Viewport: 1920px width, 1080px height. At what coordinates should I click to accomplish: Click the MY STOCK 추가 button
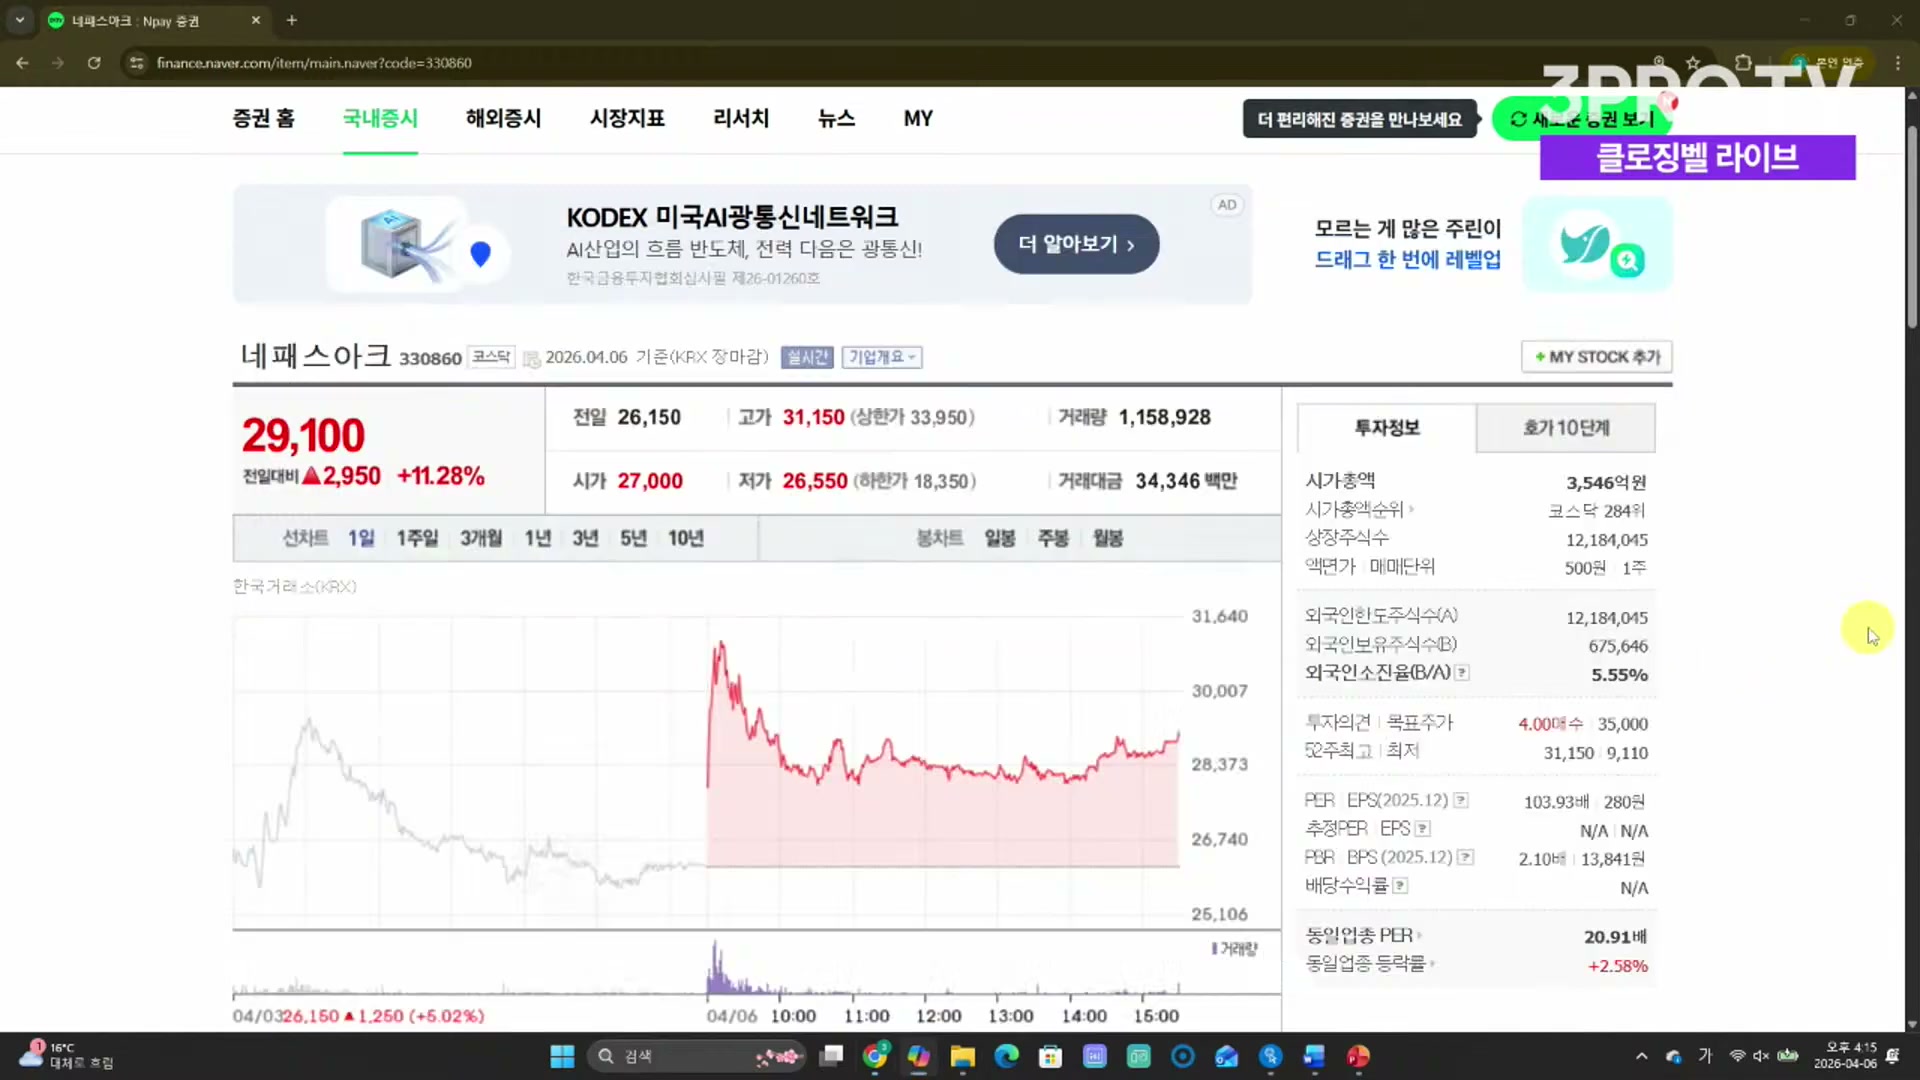click(1596, 357)
